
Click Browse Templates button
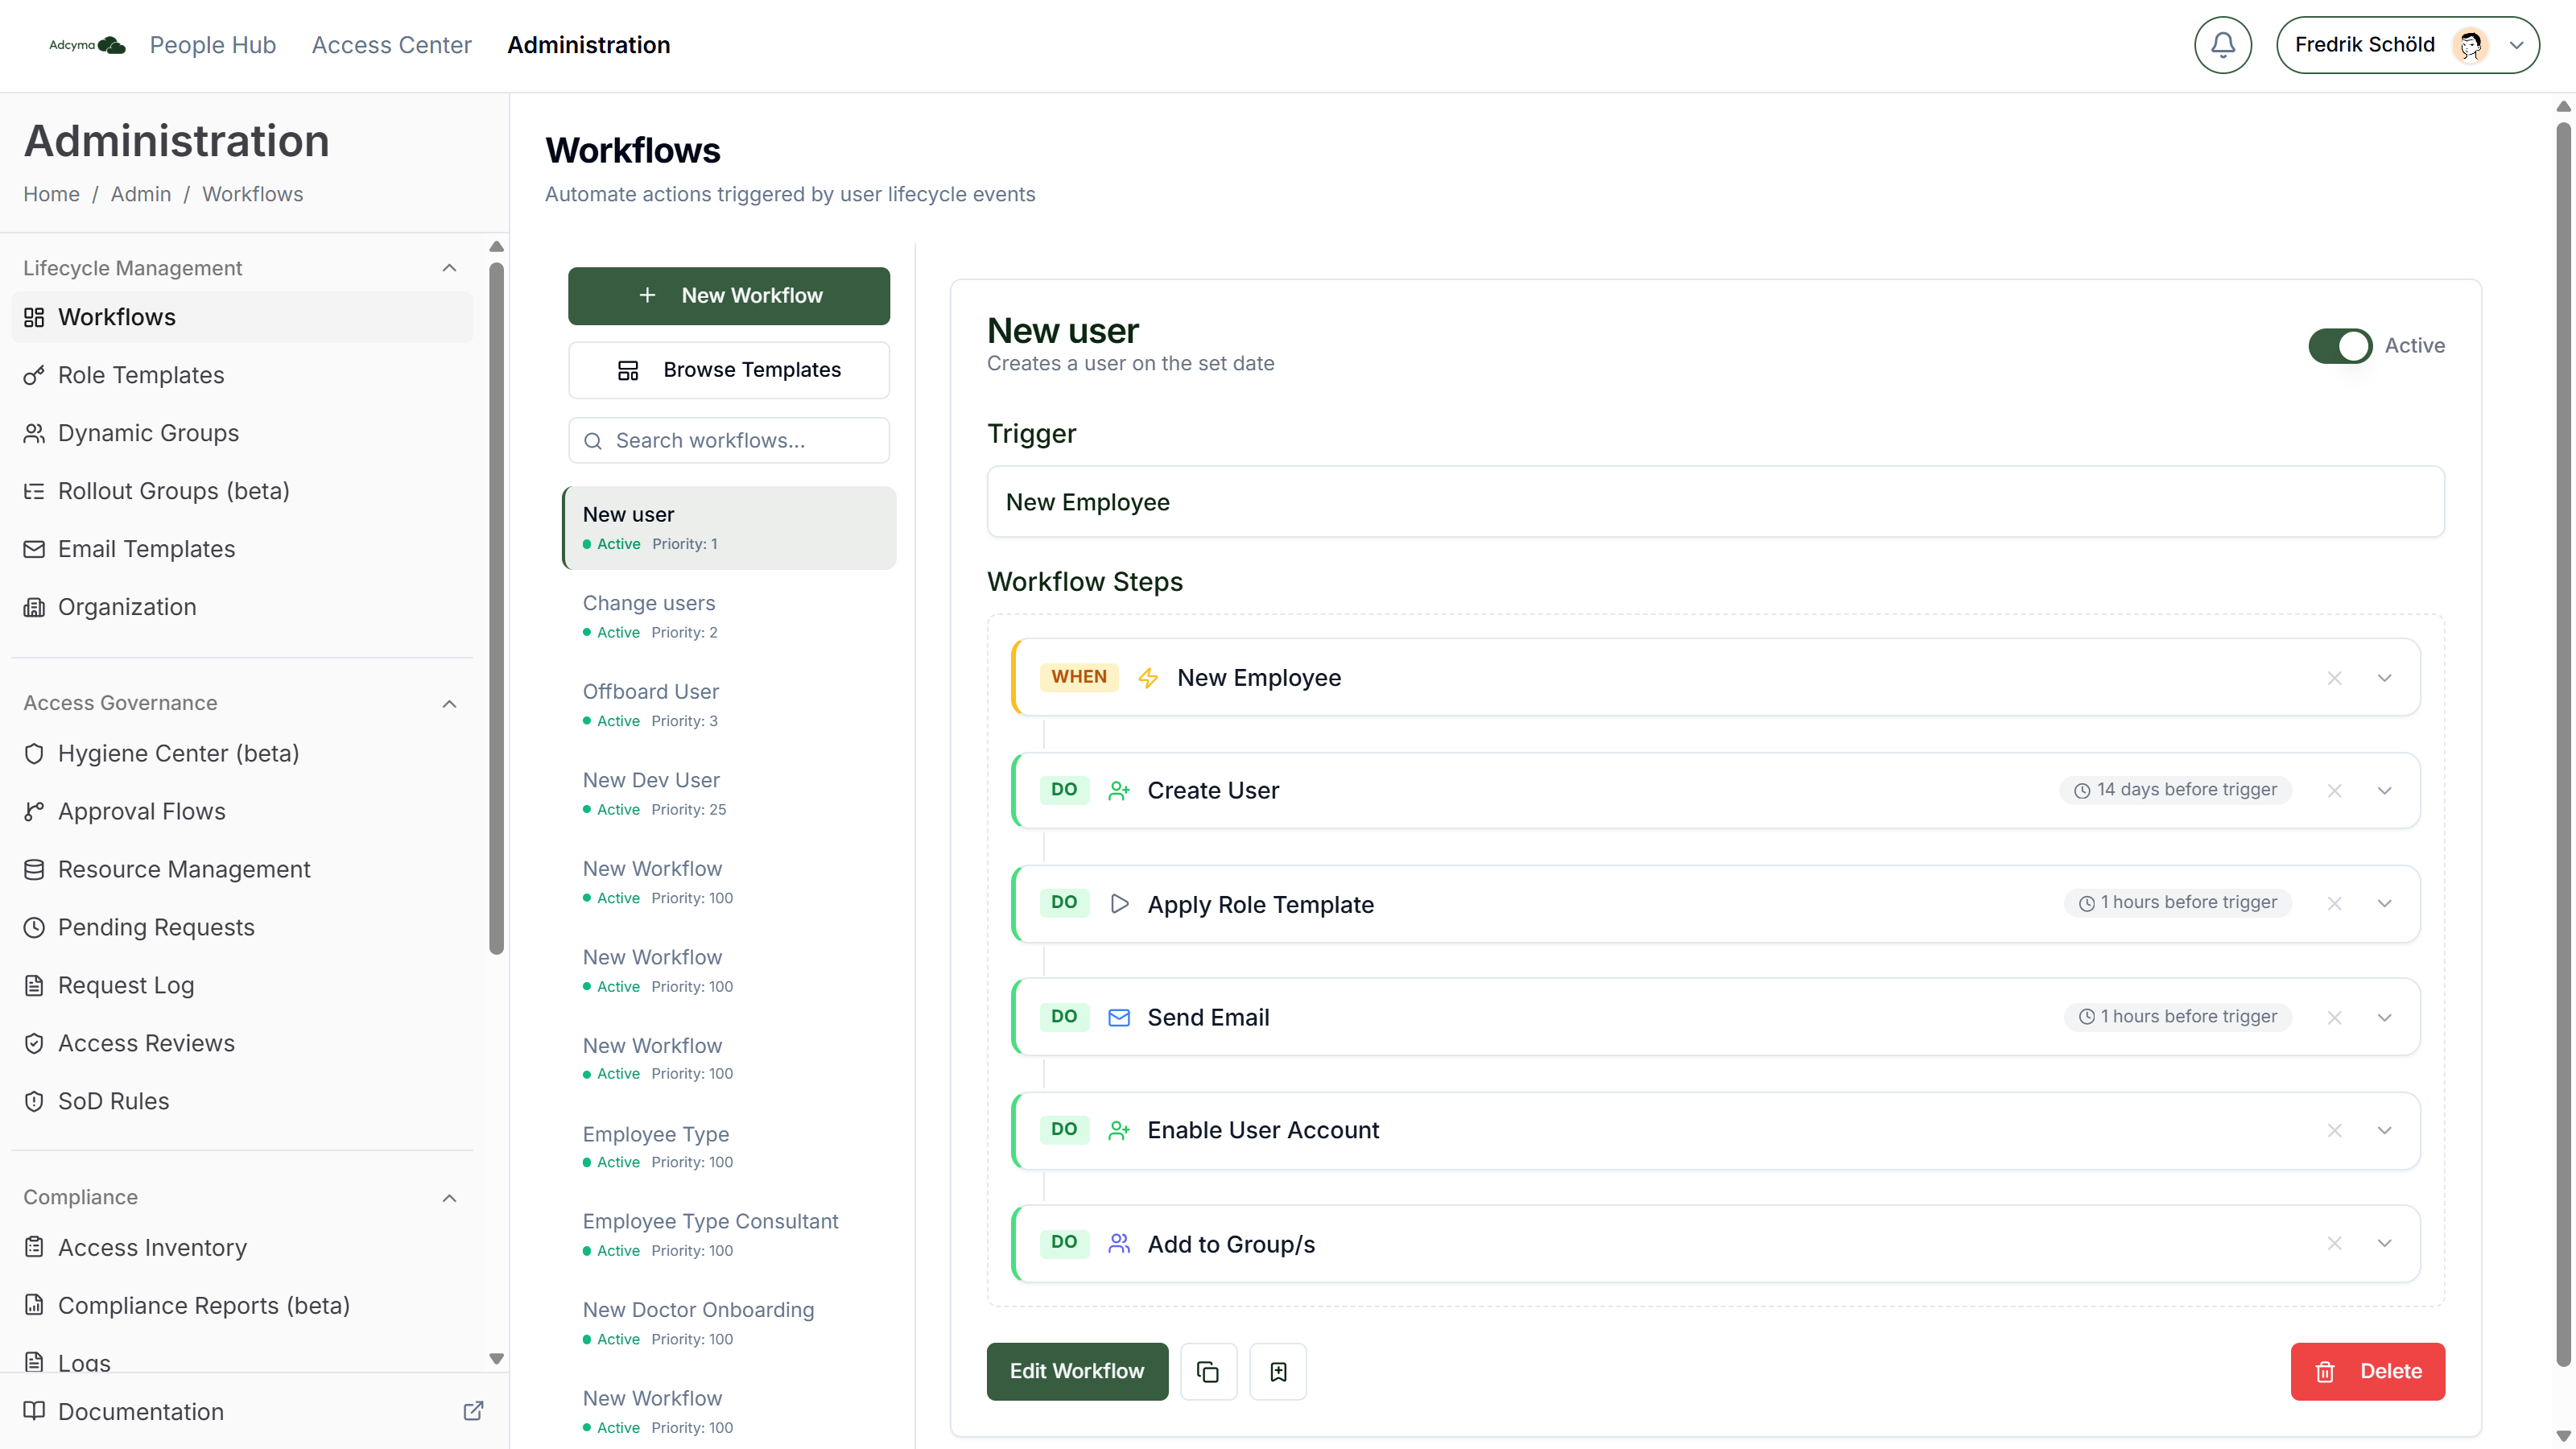pyautogui.click(x=729, y=370)
